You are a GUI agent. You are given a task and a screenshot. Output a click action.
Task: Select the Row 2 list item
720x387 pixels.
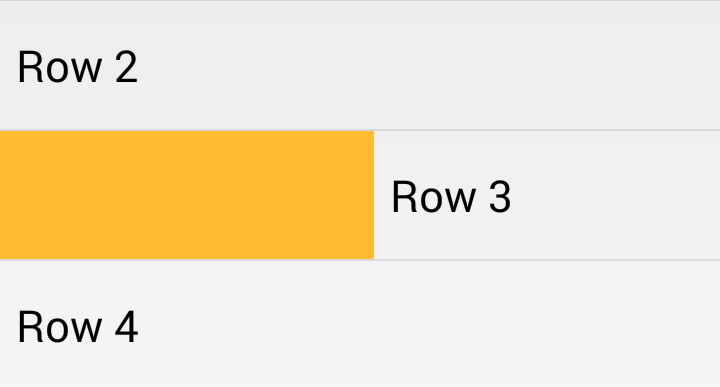tap(360, 66)
